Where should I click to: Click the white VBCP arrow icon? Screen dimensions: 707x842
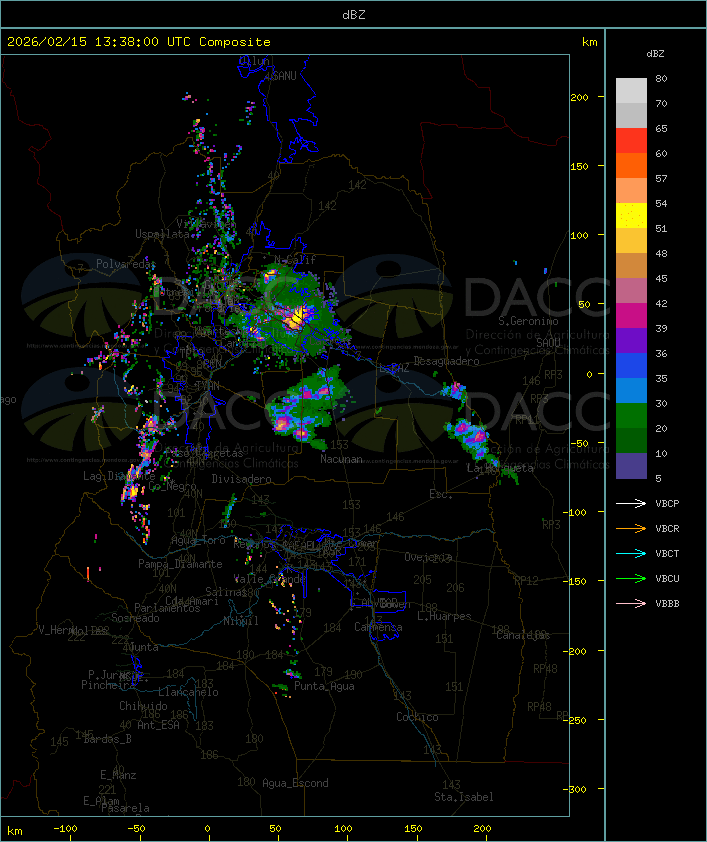(631, 504)
